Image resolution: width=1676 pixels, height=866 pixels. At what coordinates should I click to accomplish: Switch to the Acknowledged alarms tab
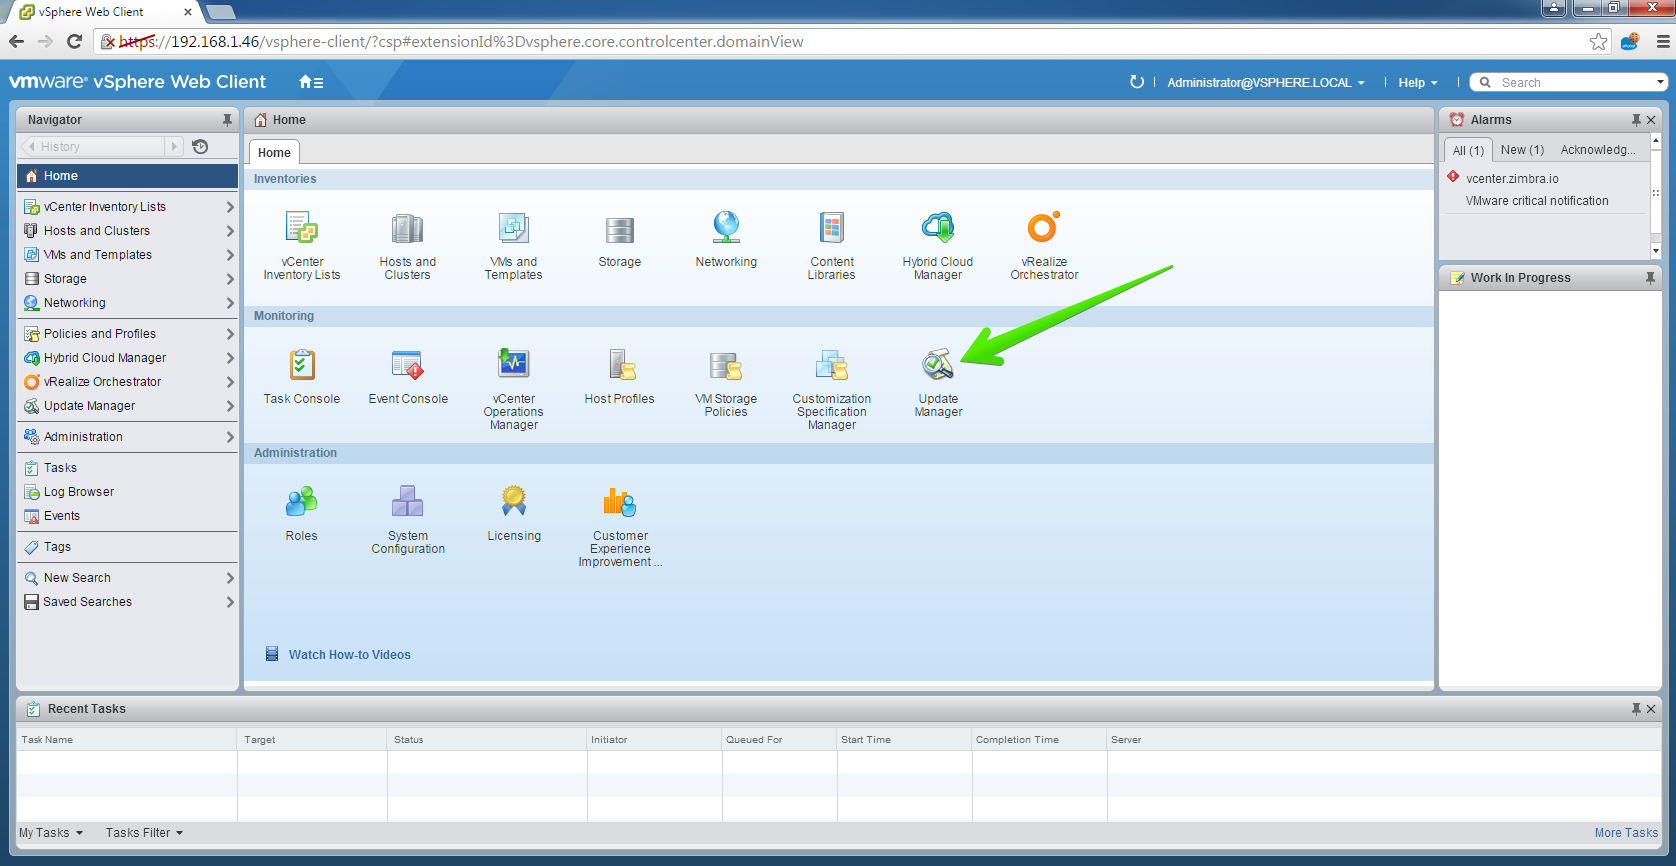1598,150
